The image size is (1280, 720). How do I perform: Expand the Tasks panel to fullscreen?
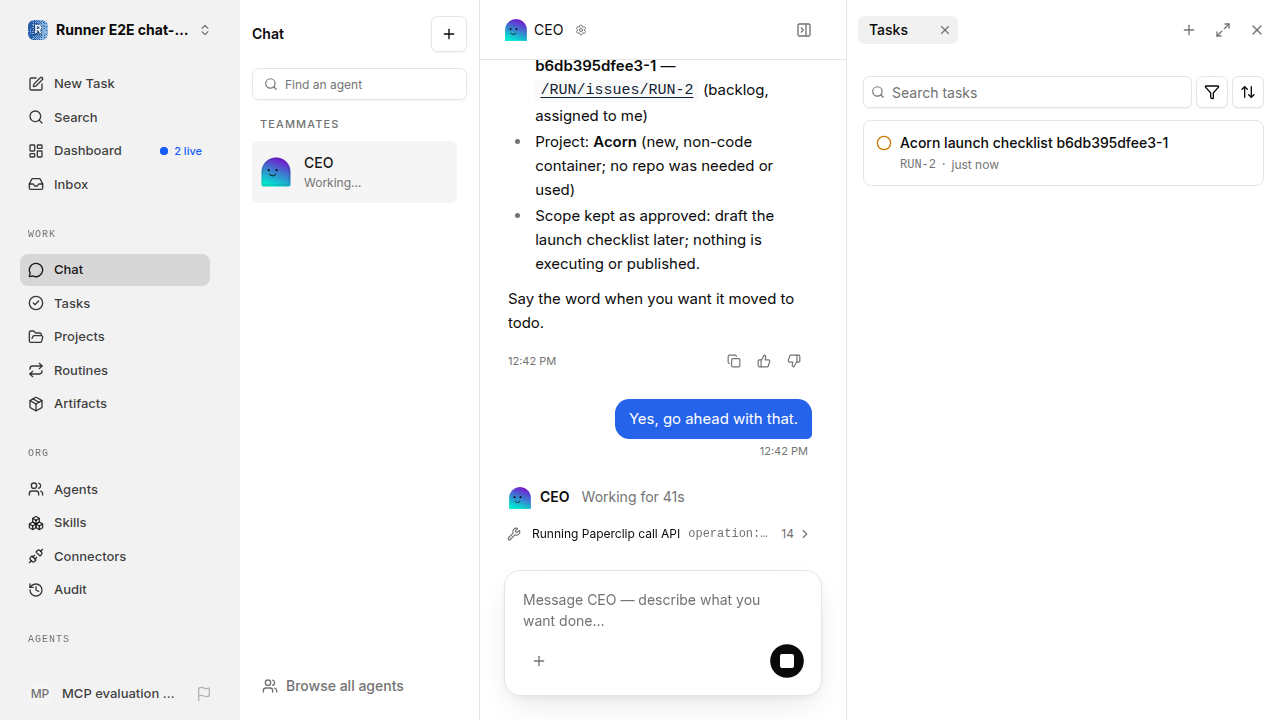[1223, 30]
